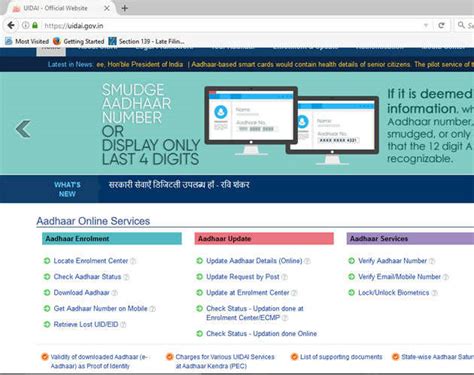Screen dimensions: 474x375
Task: Click the site information icon in address bar
Action: coord(25,25)
